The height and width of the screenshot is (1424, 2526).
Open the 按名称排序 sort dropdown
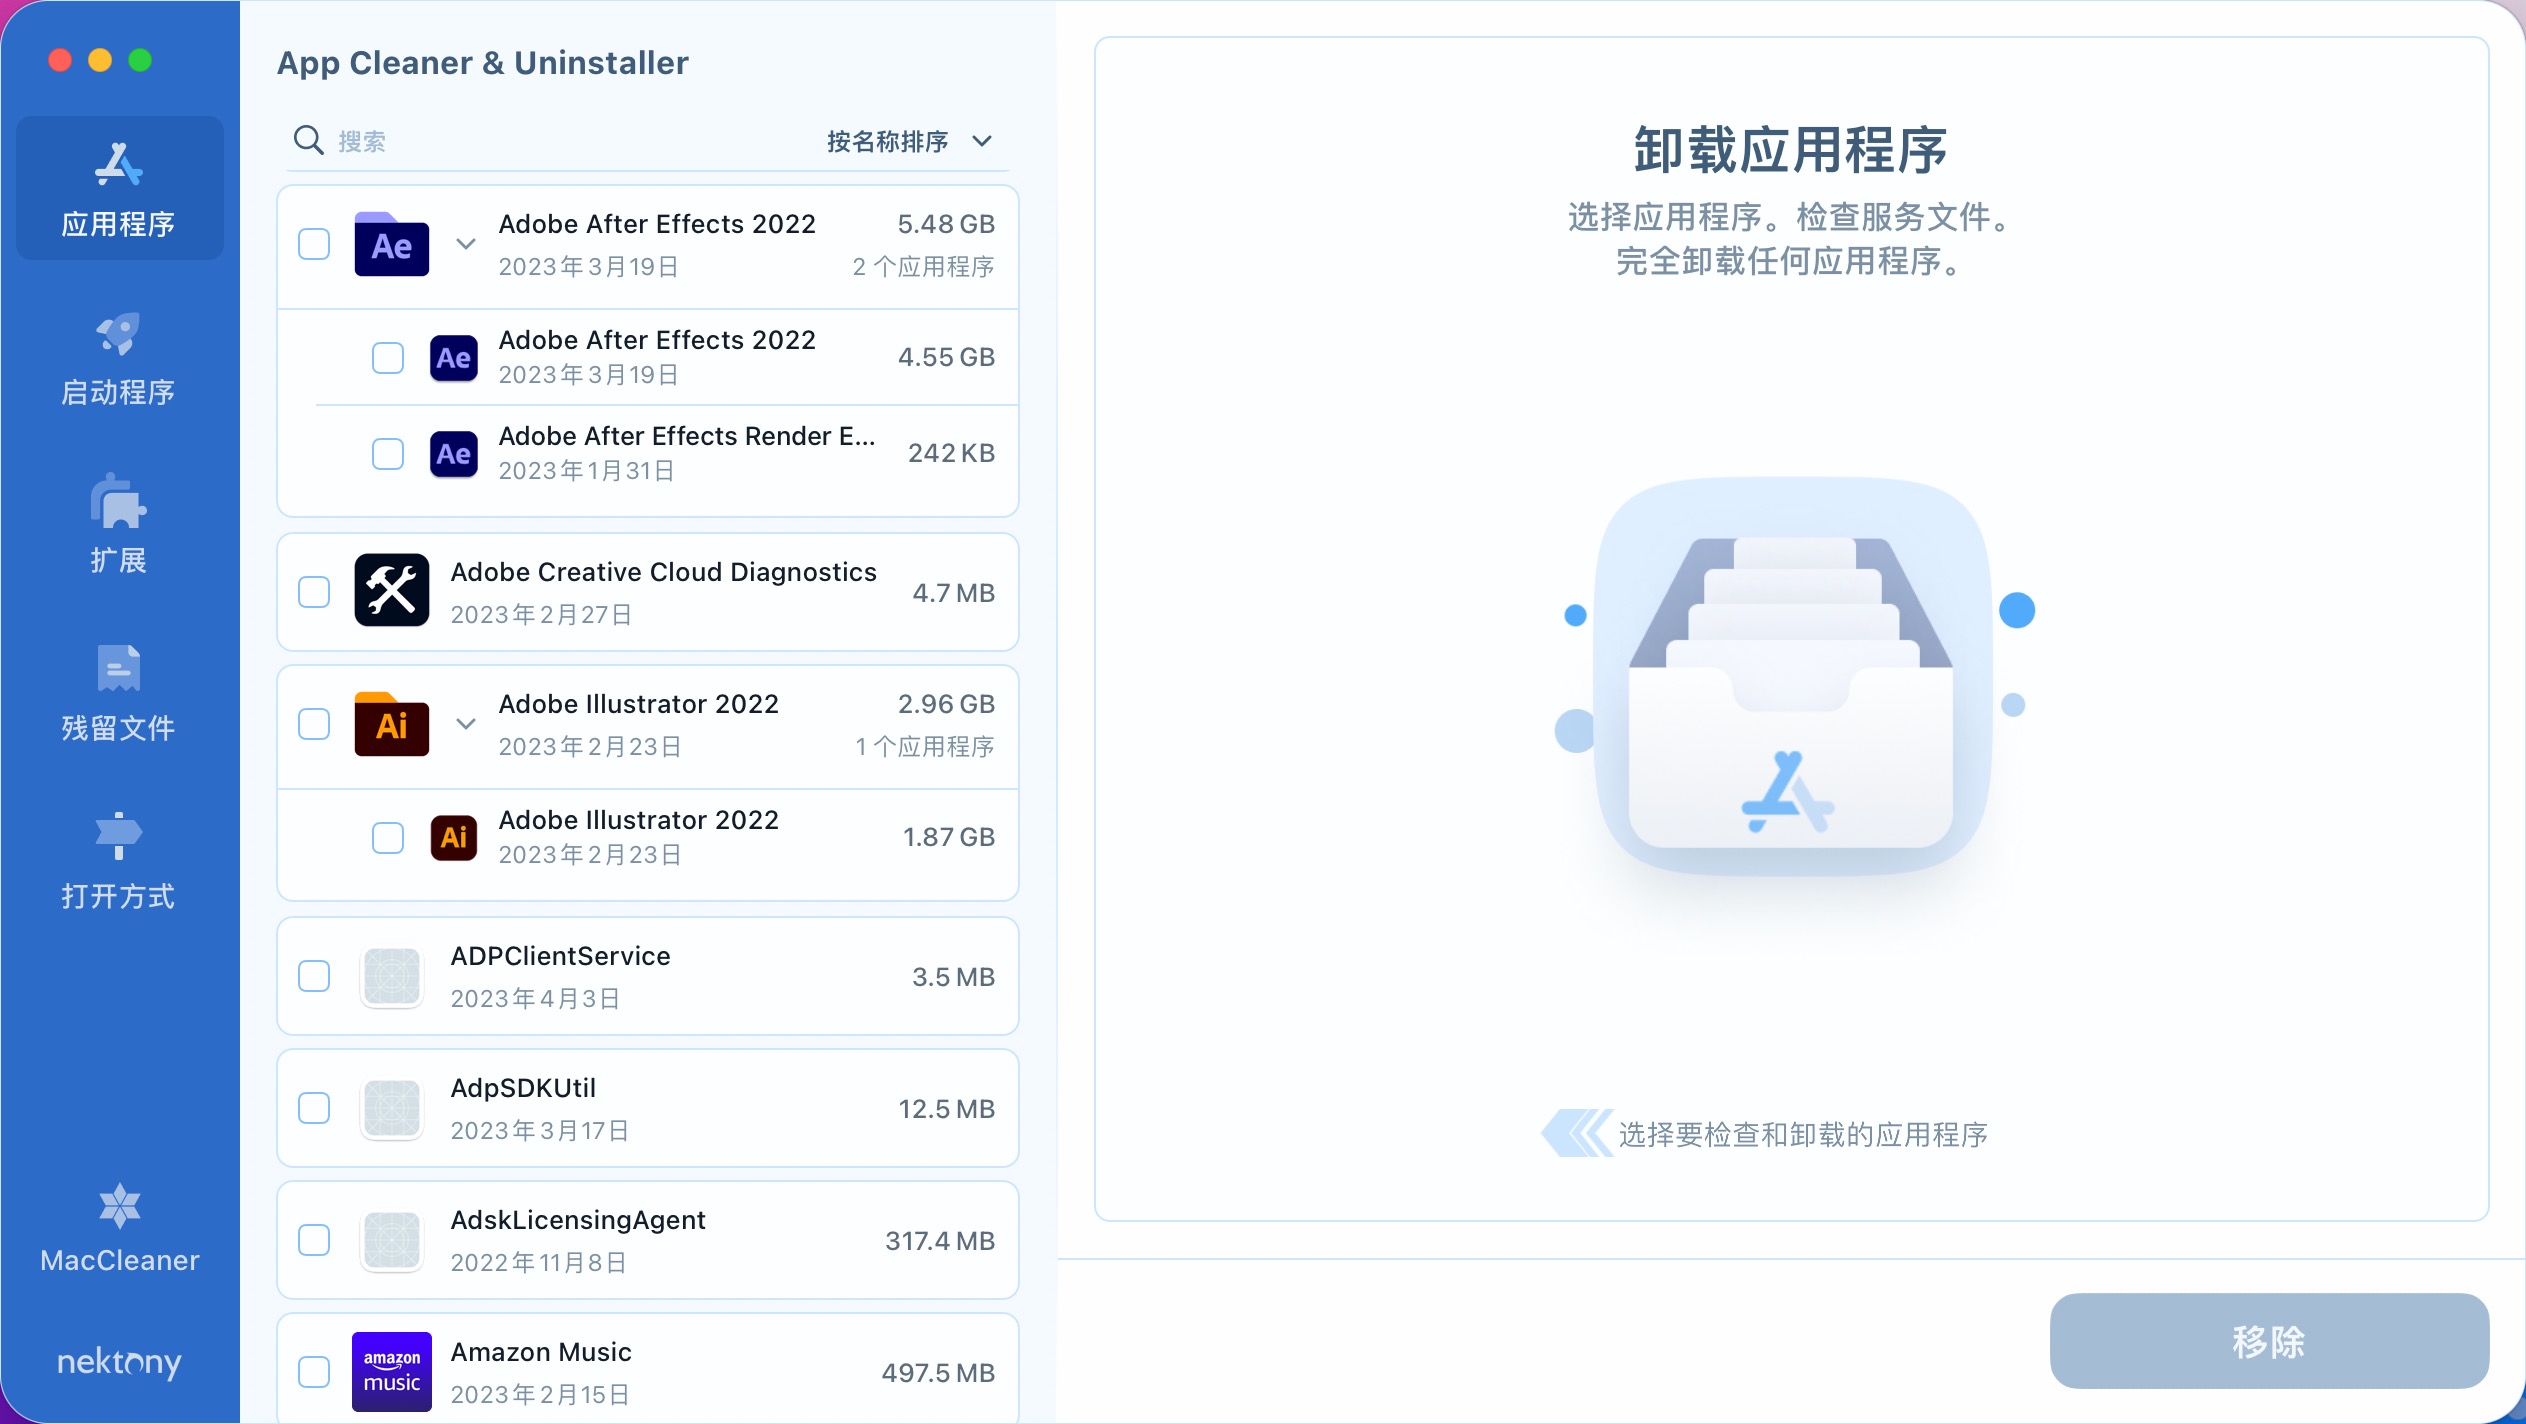point(909,141)
